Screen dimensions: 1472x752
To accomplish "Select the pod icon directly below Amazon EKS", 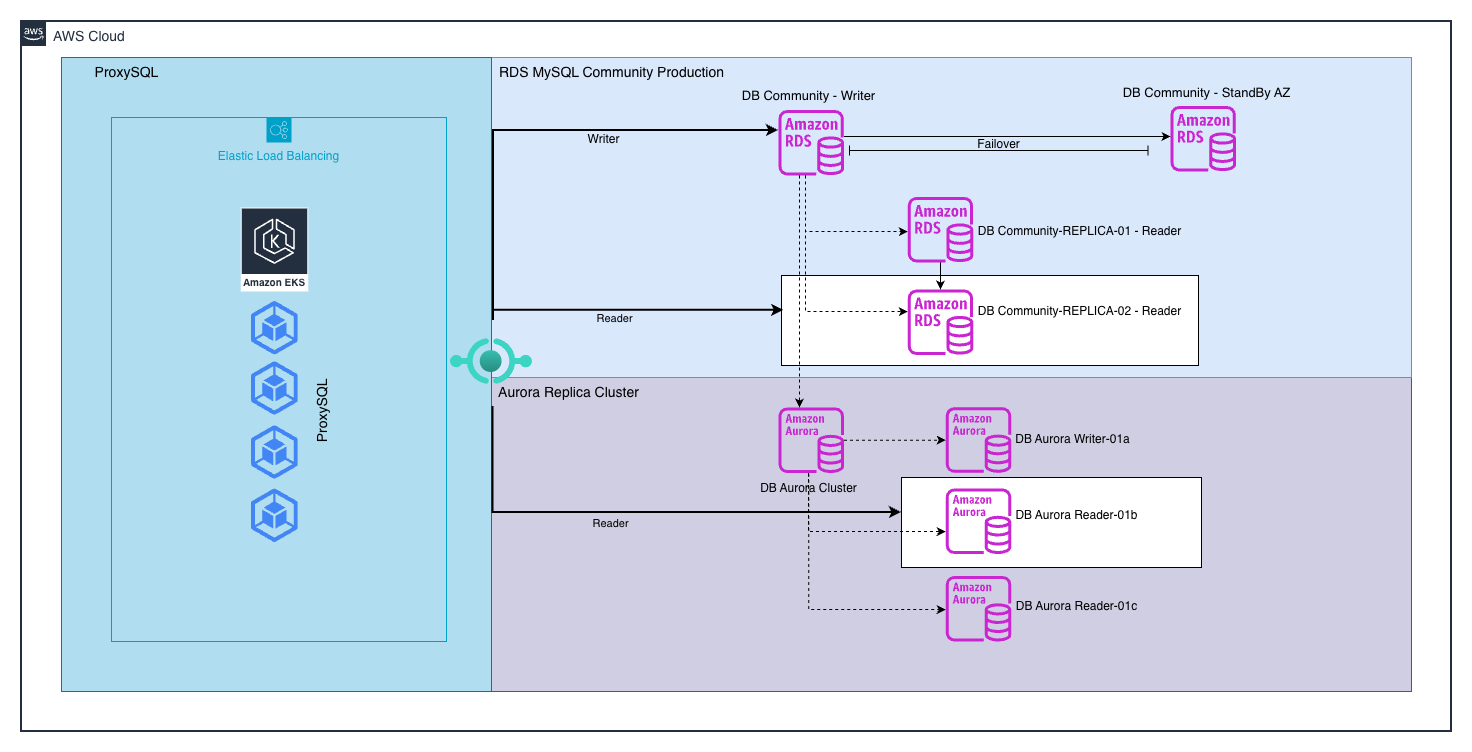I will coord(274,329).
